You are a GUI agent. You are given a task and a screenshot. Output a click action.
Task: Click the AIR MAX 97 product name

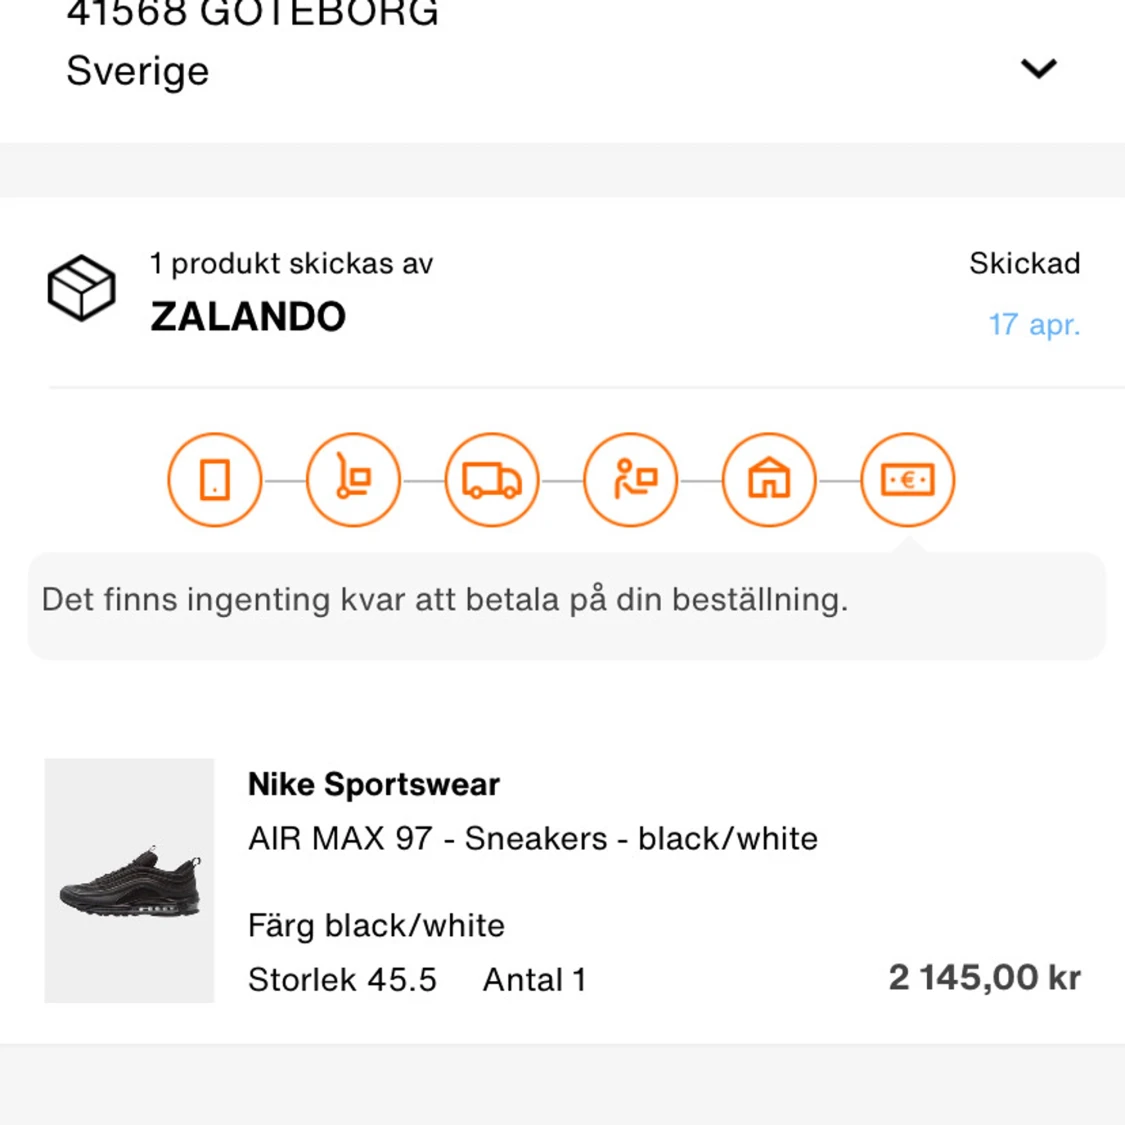(x=532, y=838)
